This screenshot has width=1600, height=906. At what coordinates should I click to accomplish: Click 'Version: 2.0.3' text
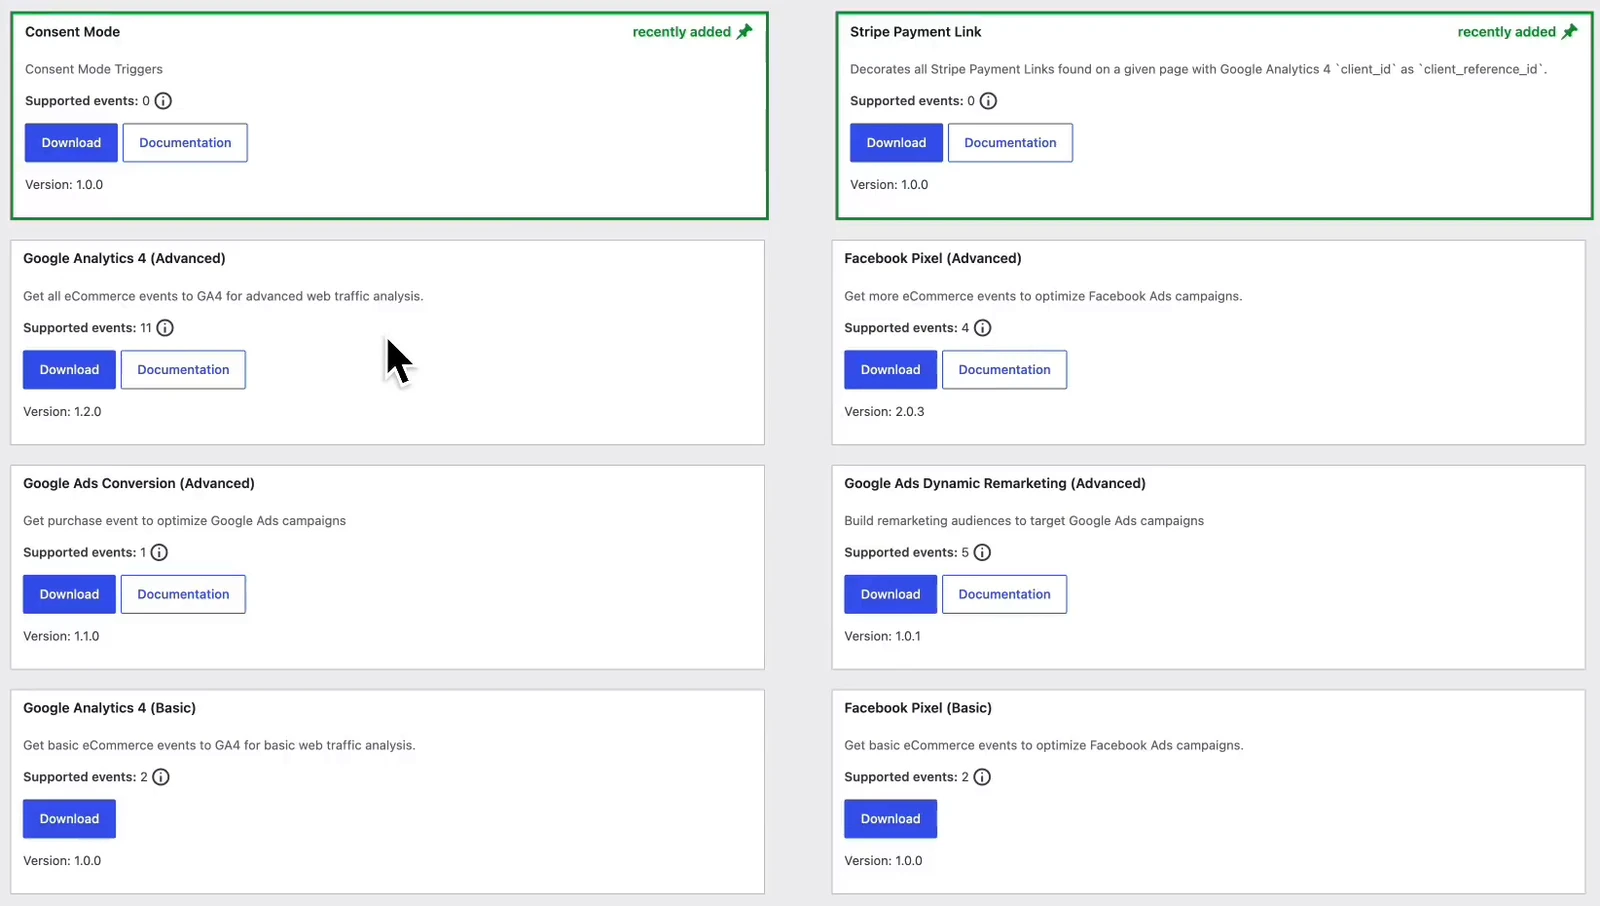(x=884, y=412)
